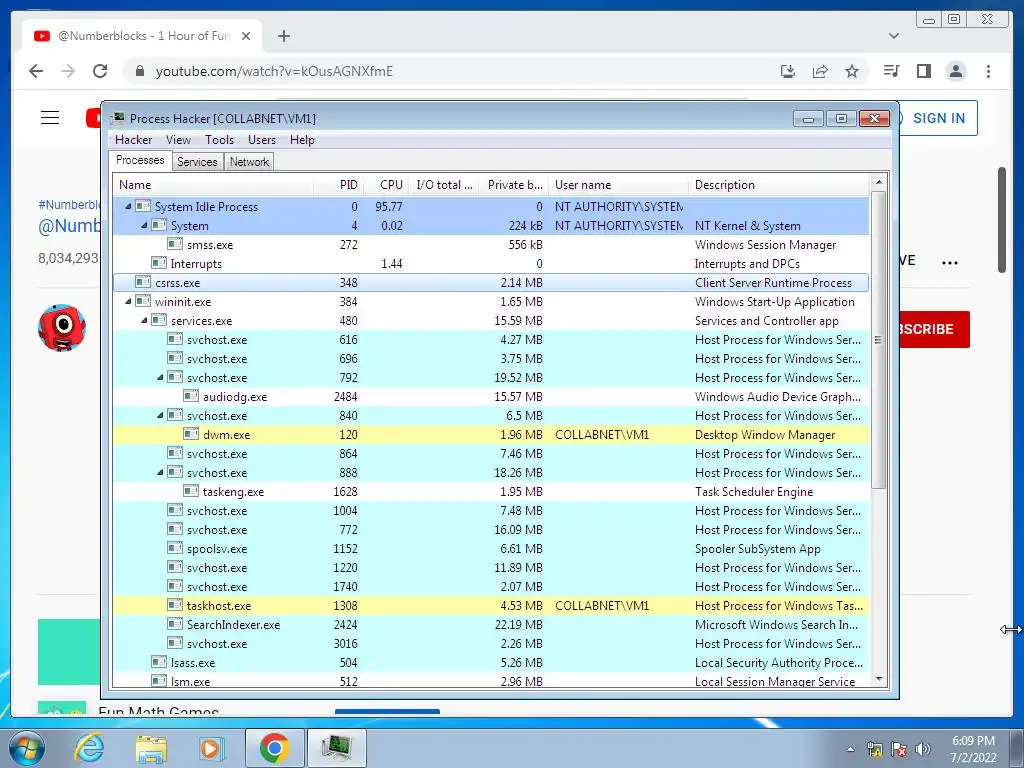Click the red Subscribe button
Viewport: 1024px width, 768px height.
point(934,329)
